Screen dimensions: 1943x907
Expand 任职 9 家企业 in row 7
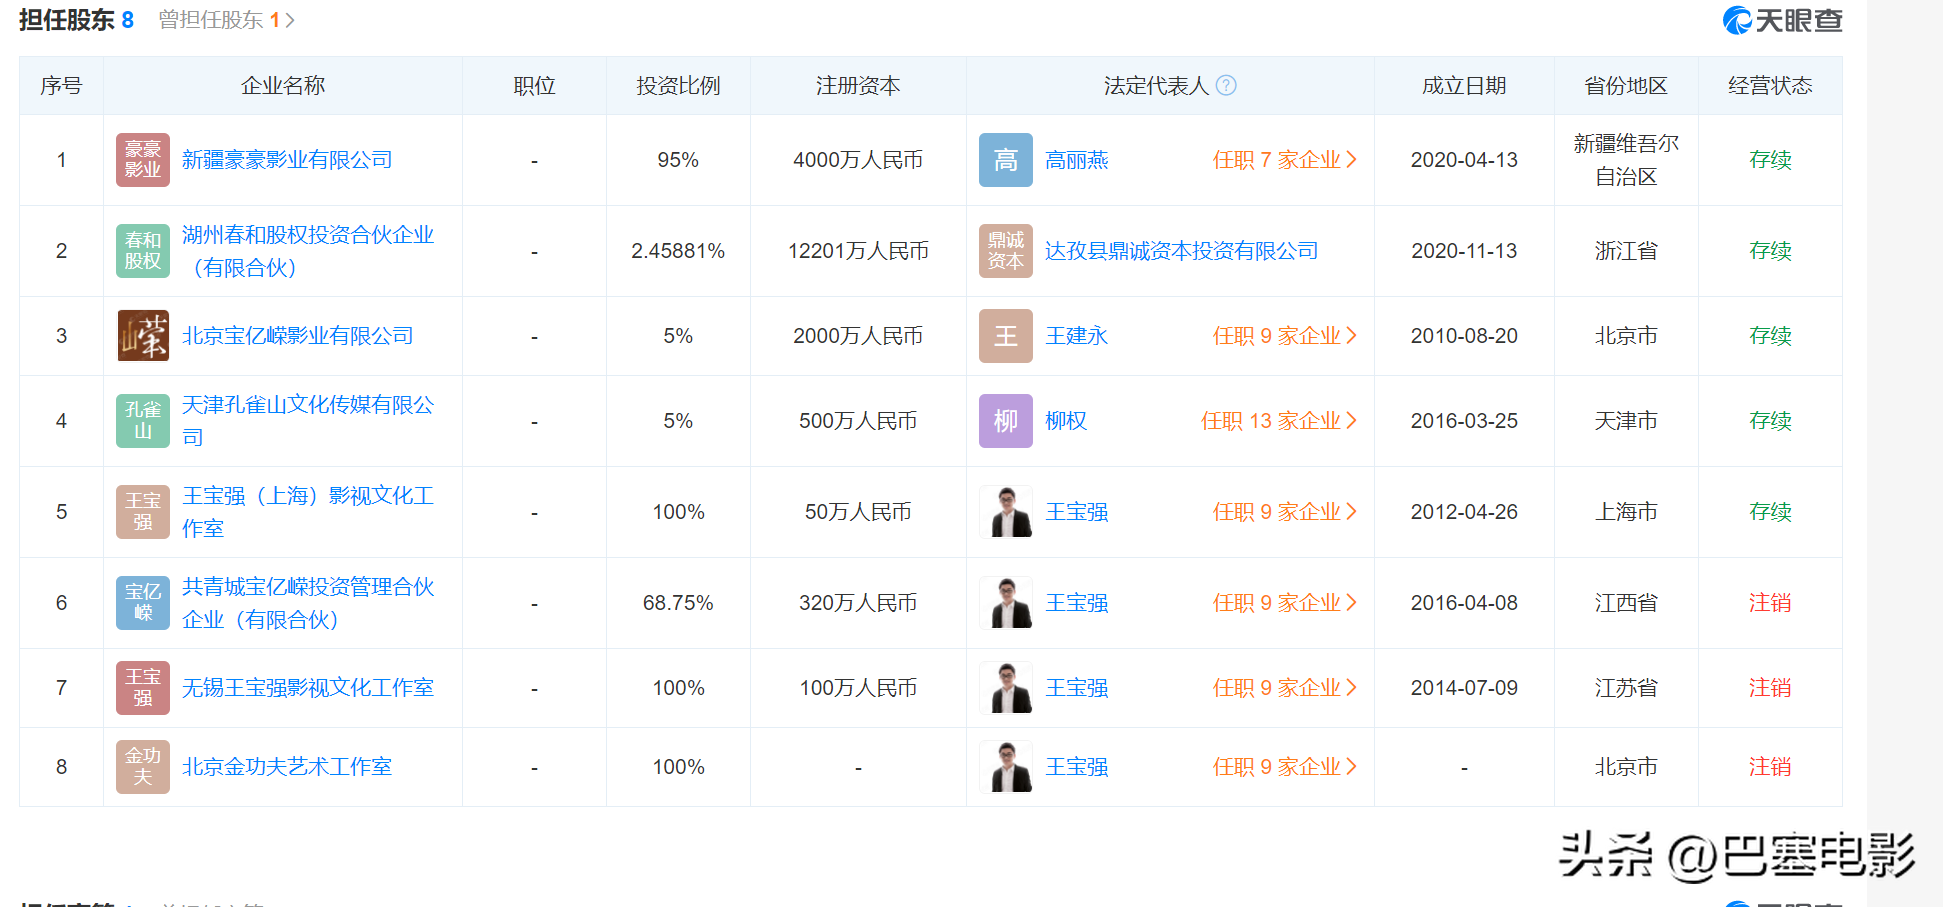(x=1285, y=688)
